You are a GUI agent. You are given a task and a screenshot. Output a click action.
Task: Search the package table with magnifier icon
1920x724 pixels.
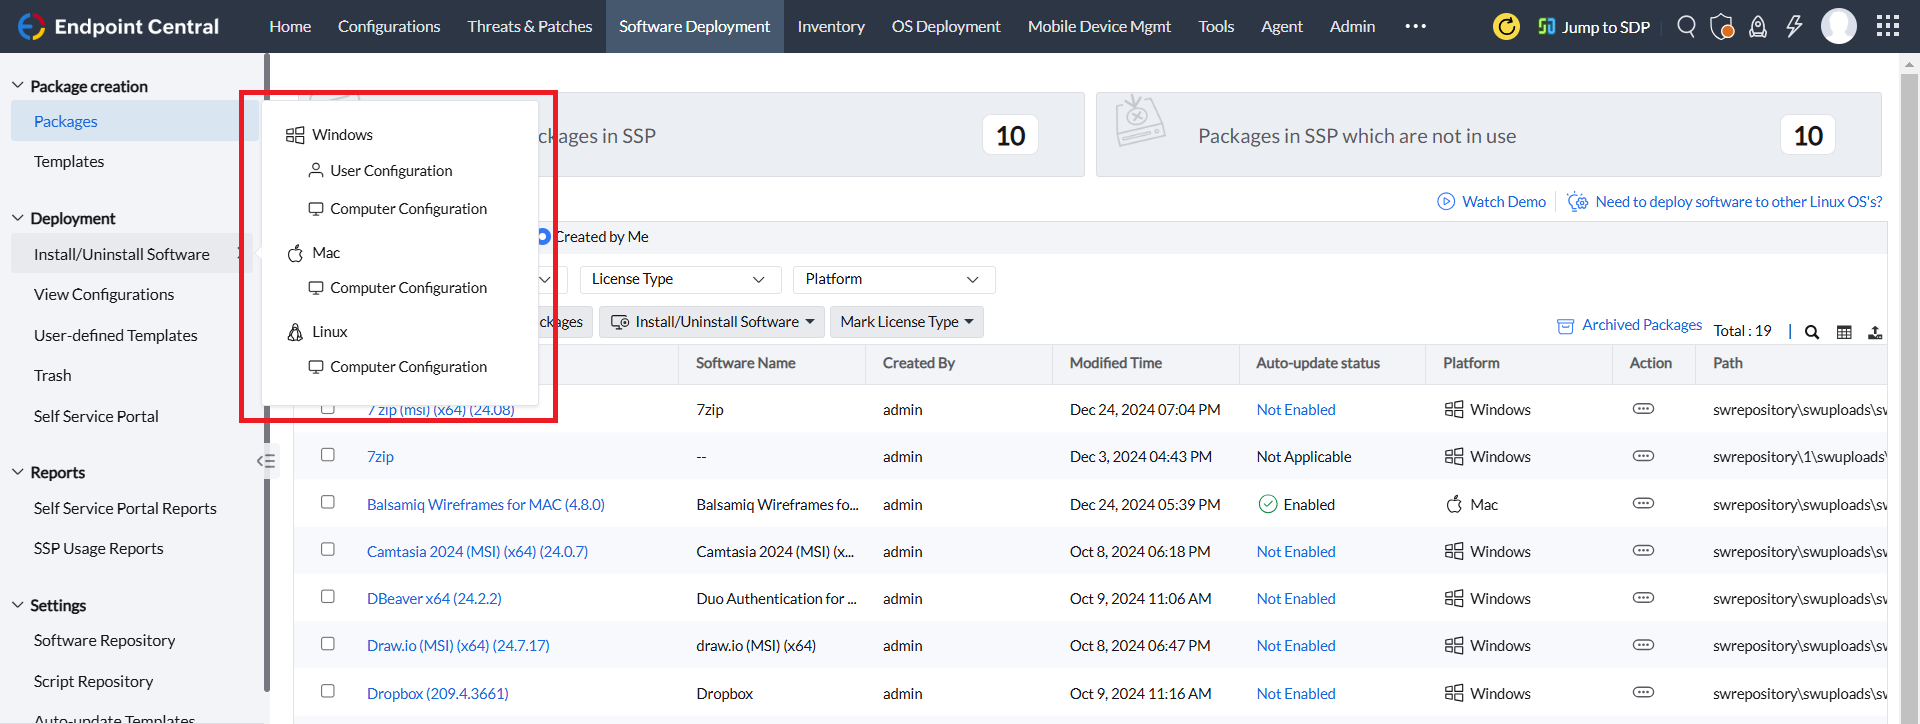1812,332
